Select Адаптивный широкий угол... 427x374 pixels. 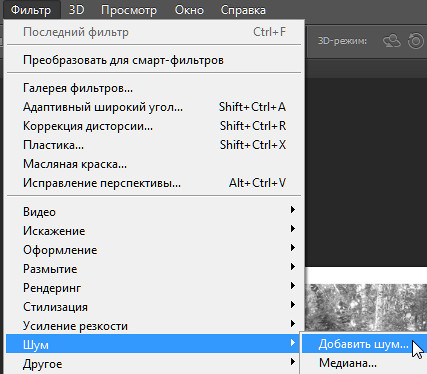[154, 107]
